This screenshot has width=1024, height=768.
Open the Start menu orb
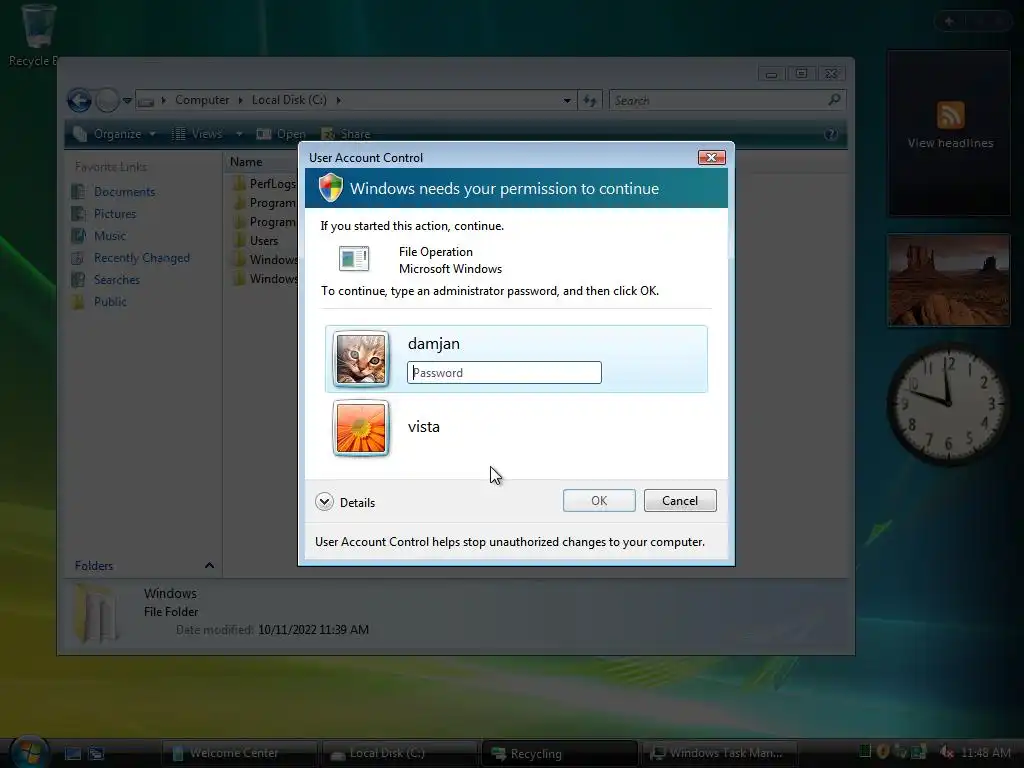[29, 751]
